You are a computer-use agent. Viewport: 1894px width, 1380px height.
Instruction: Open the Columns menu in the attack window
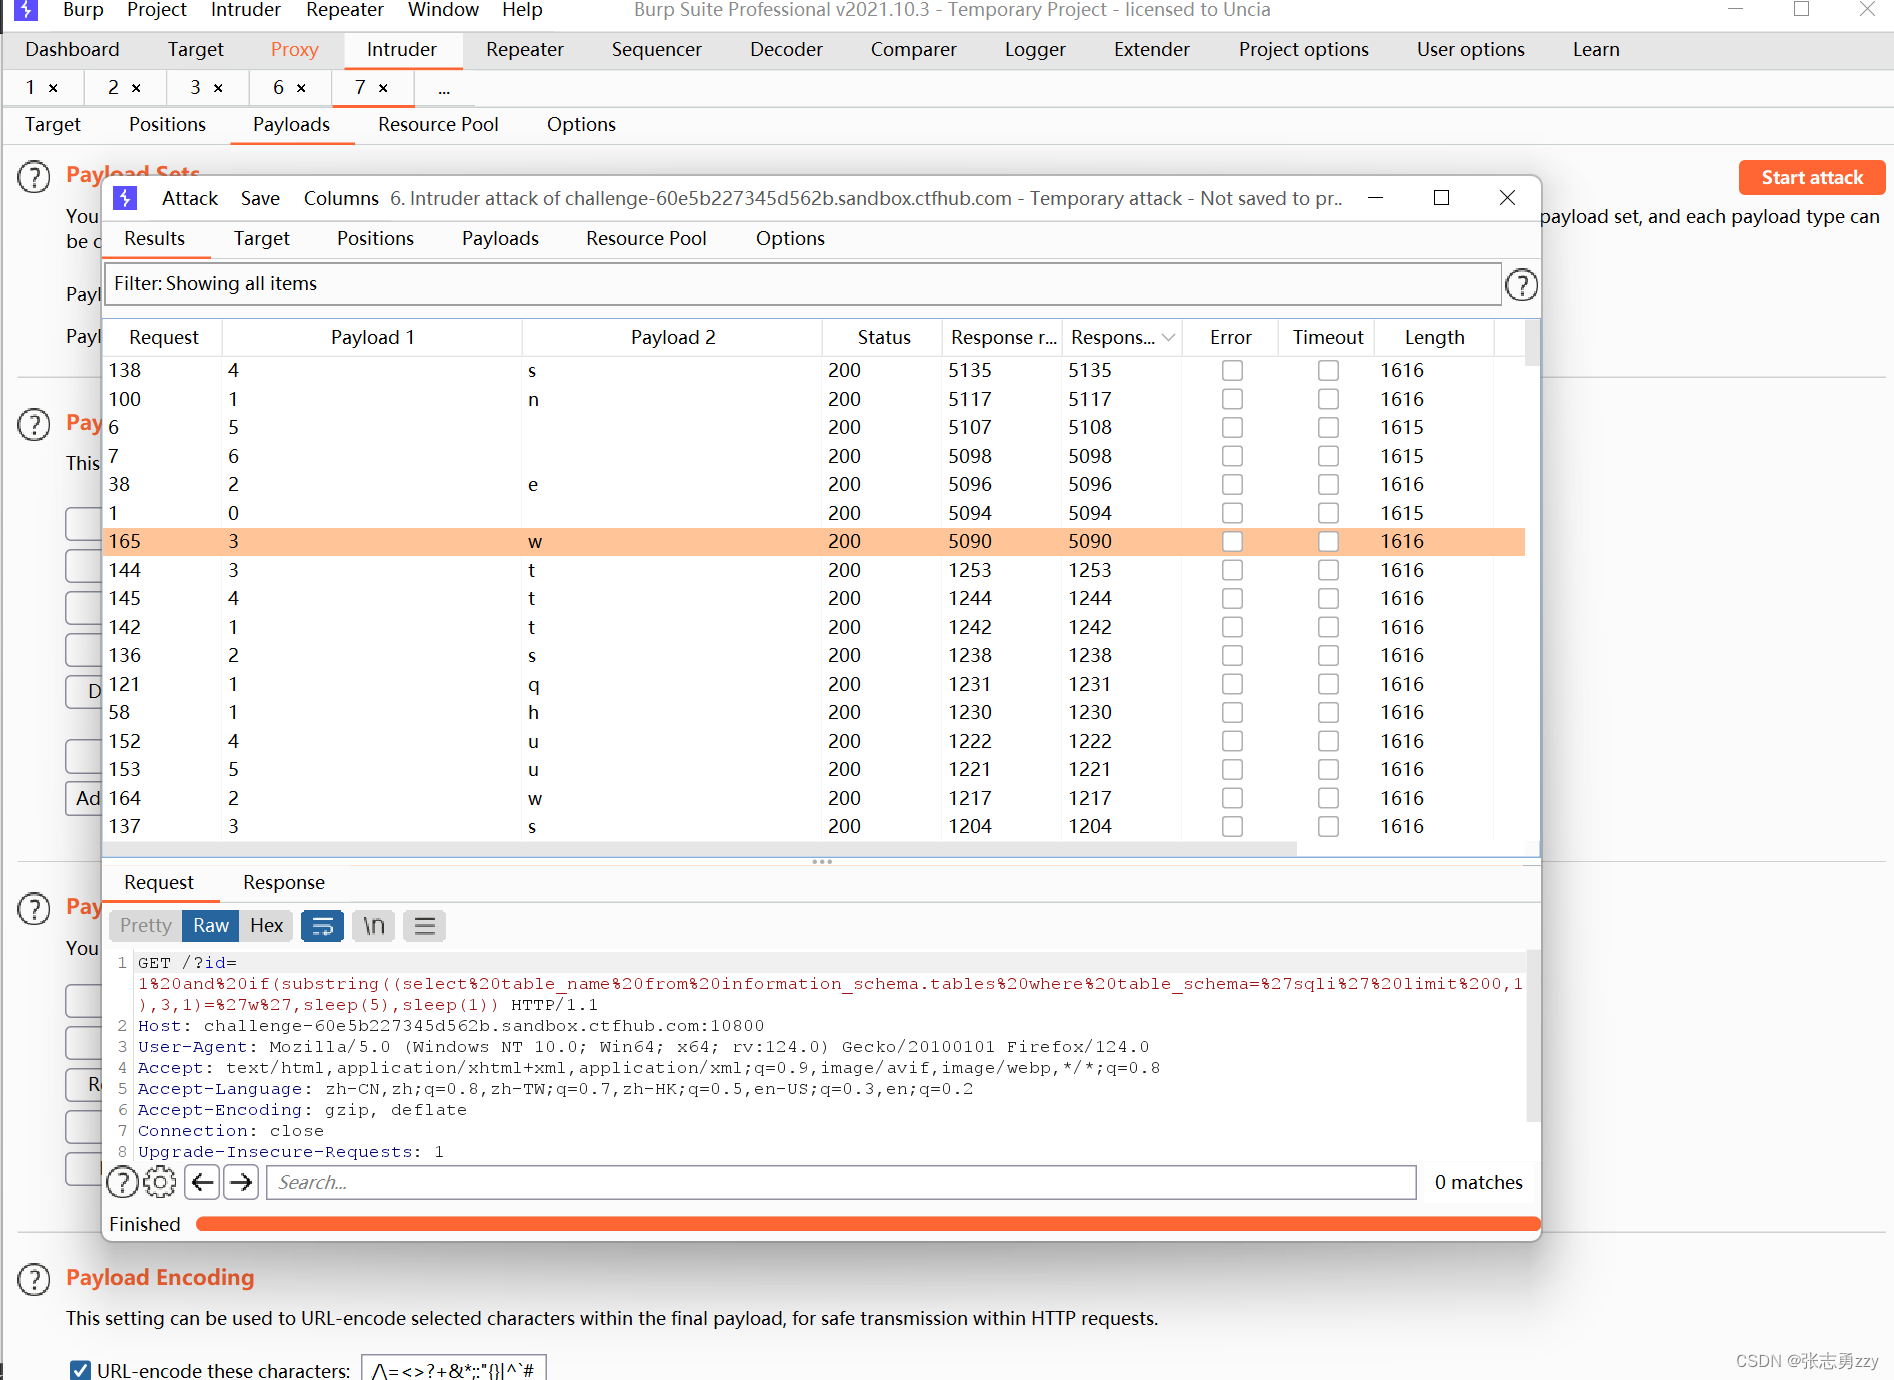[x=340, y=198]
